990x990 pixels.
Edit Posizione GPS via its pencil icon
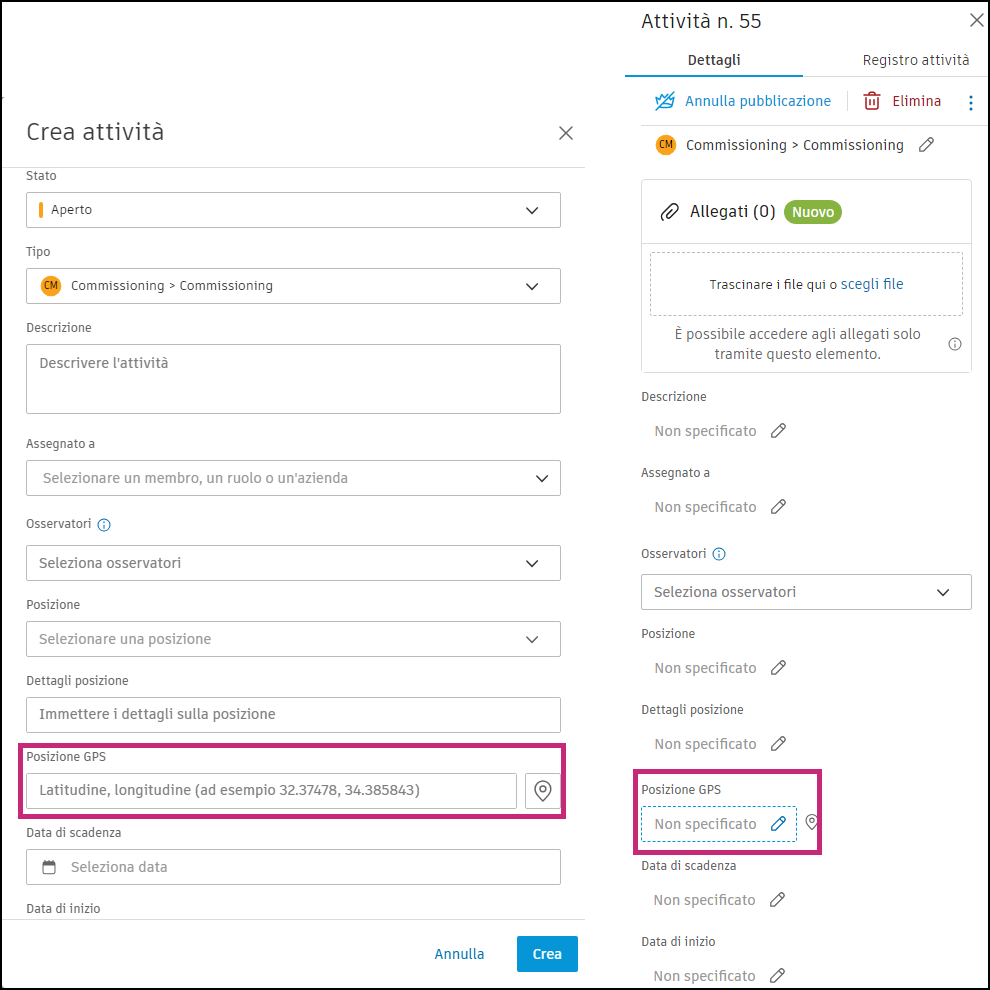point(779,823)
